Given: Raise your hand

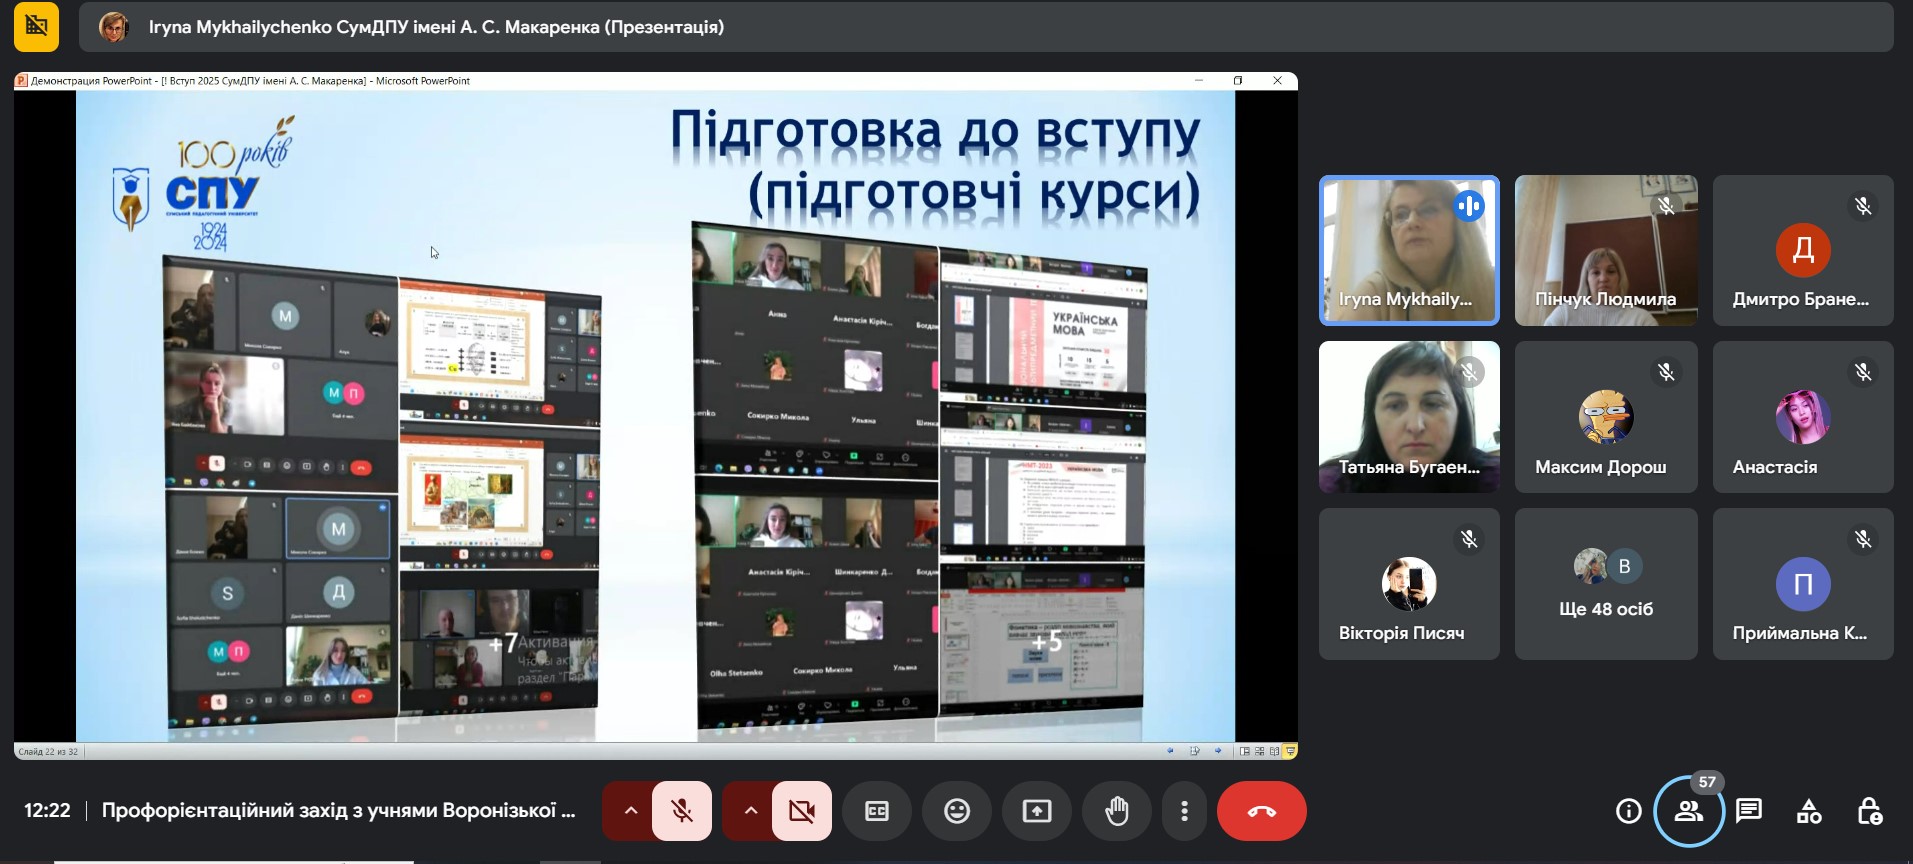Looking at the screenshot, I should coord(1117,811).
